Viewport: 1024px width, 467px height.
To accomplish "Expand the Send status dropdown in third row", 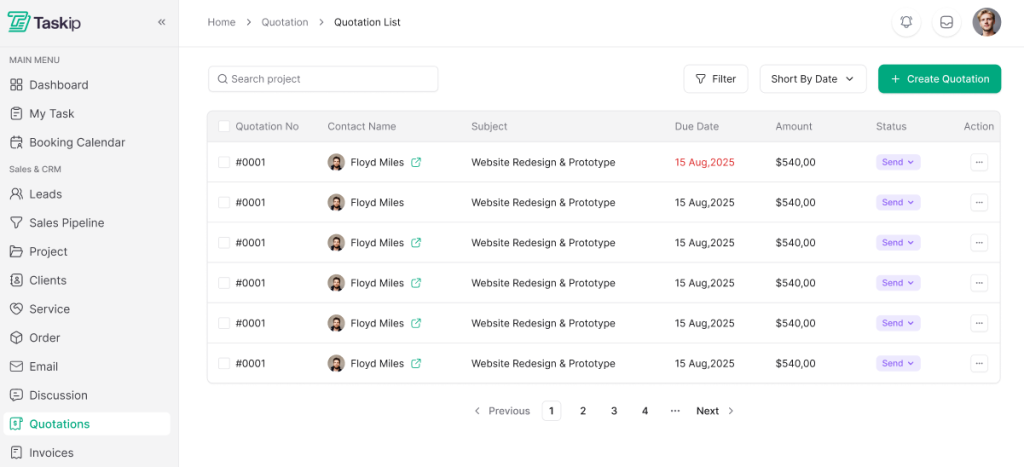I will pyautogui.click(x=898, y=243).
